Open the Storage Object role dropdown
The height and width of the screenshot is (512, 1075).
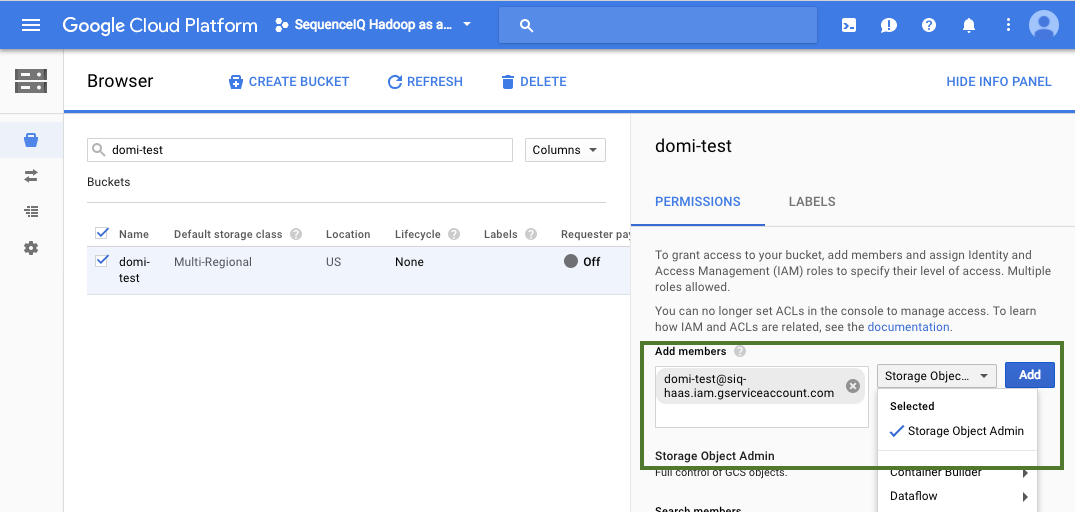tap(936, 376)
